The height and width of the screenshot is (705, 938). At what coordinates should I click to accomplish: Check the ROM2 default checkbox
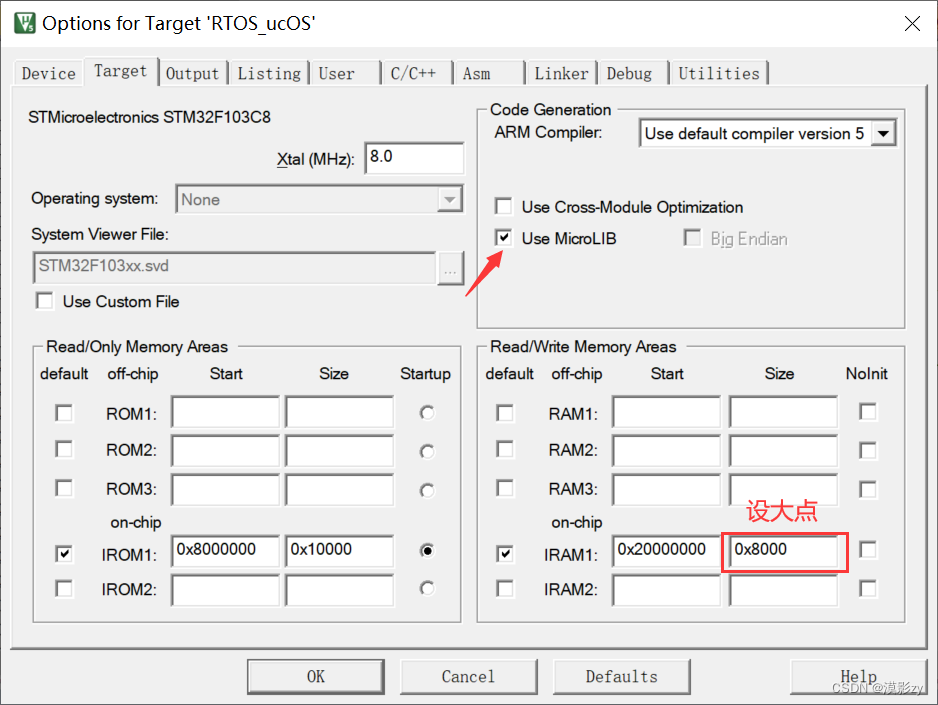64,449
